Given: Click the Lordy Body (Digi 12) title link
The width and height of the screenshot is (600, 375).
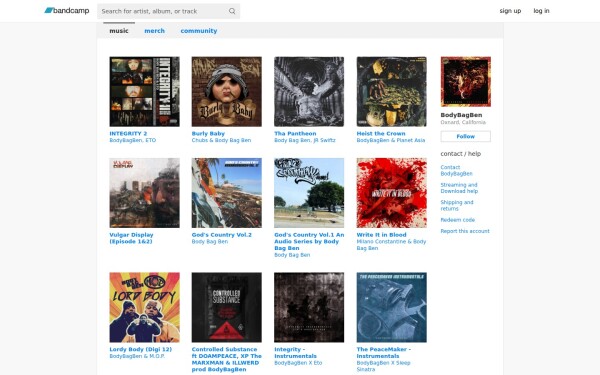Looking at the screenshot, I should click(140, 349).
